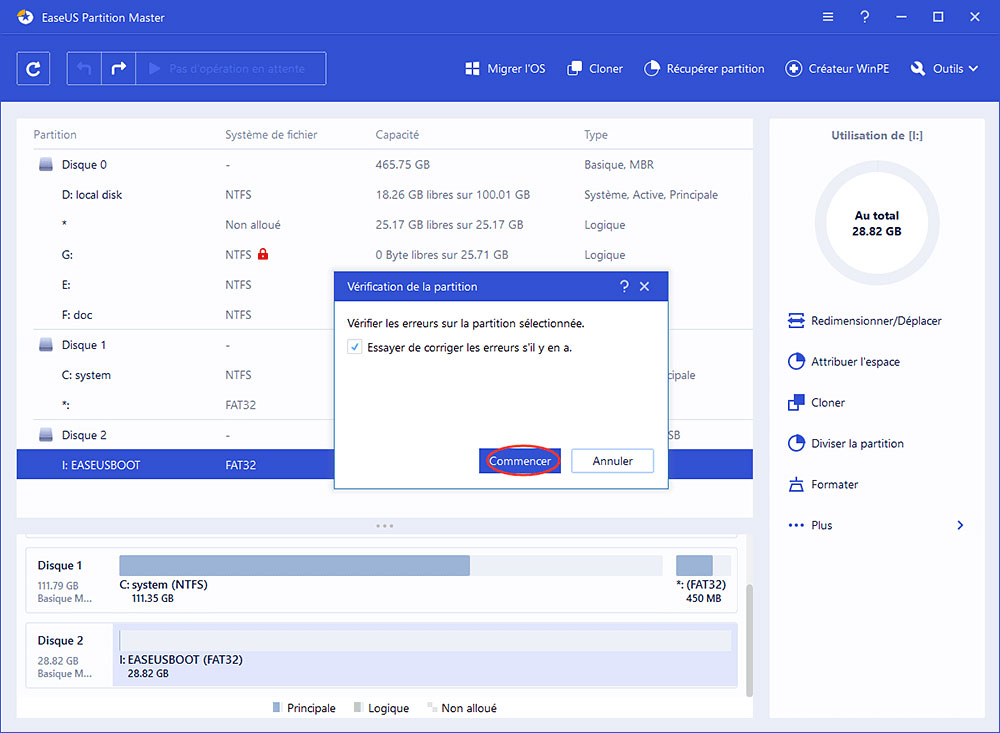
Task: Click Annuler in the dialog
Action: [612, 461]
